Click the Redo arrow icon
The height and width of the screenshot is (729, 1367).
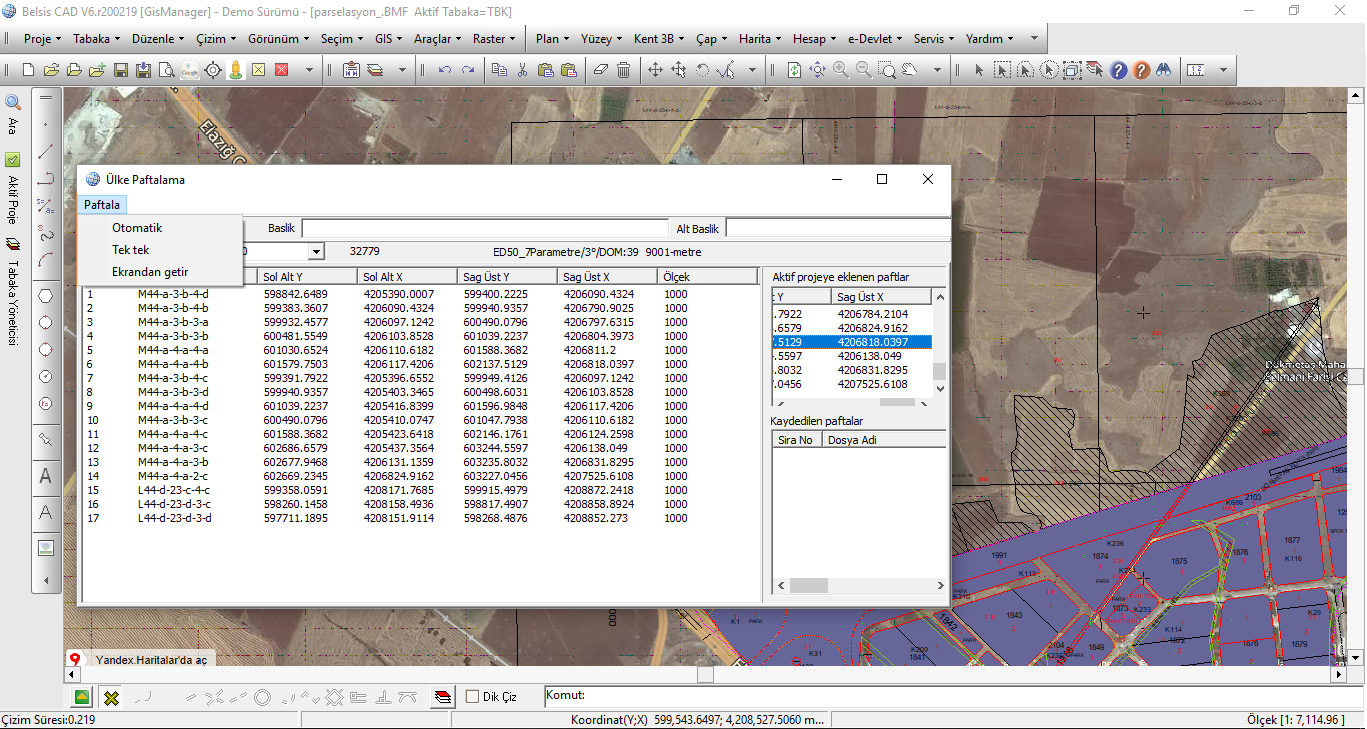coord(468,70)
